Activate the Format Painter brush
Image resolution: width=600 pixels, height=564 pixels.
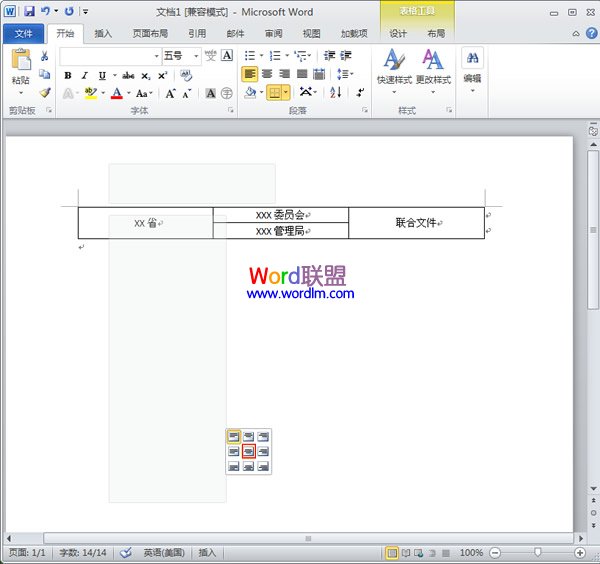pos(45,92)
